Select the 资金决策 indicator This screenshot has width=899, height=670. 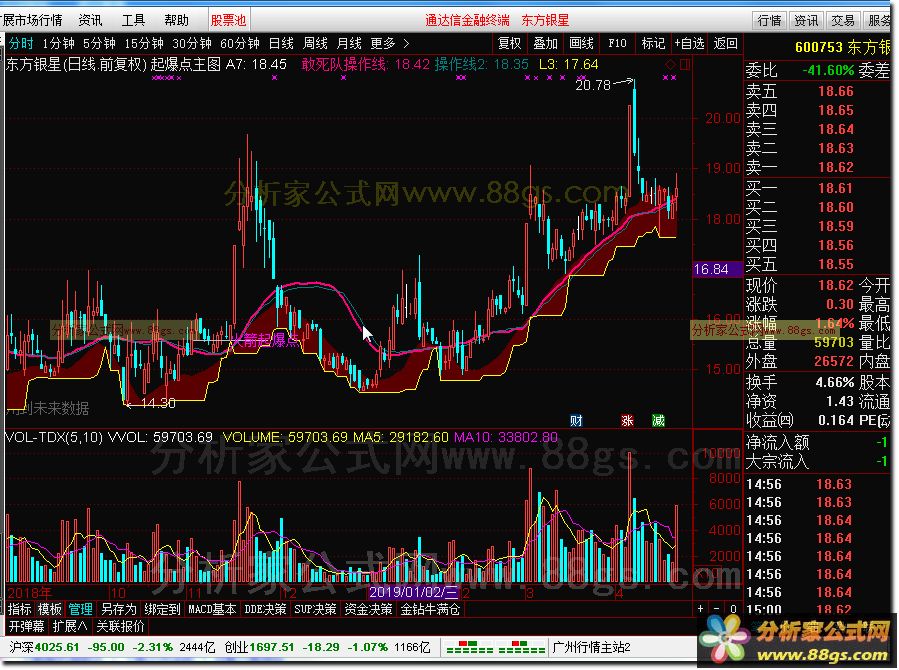click(x=369, y=609)
